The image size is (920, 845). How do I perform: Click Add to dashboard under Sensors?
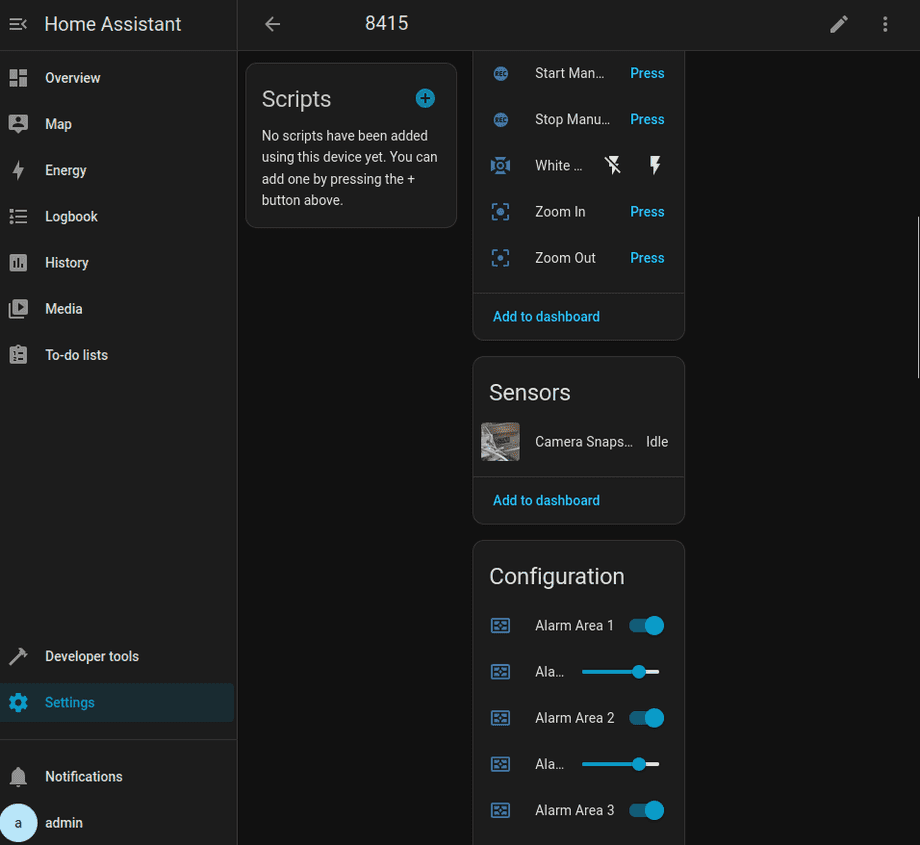pyautogui.click(x=546, y=500)
